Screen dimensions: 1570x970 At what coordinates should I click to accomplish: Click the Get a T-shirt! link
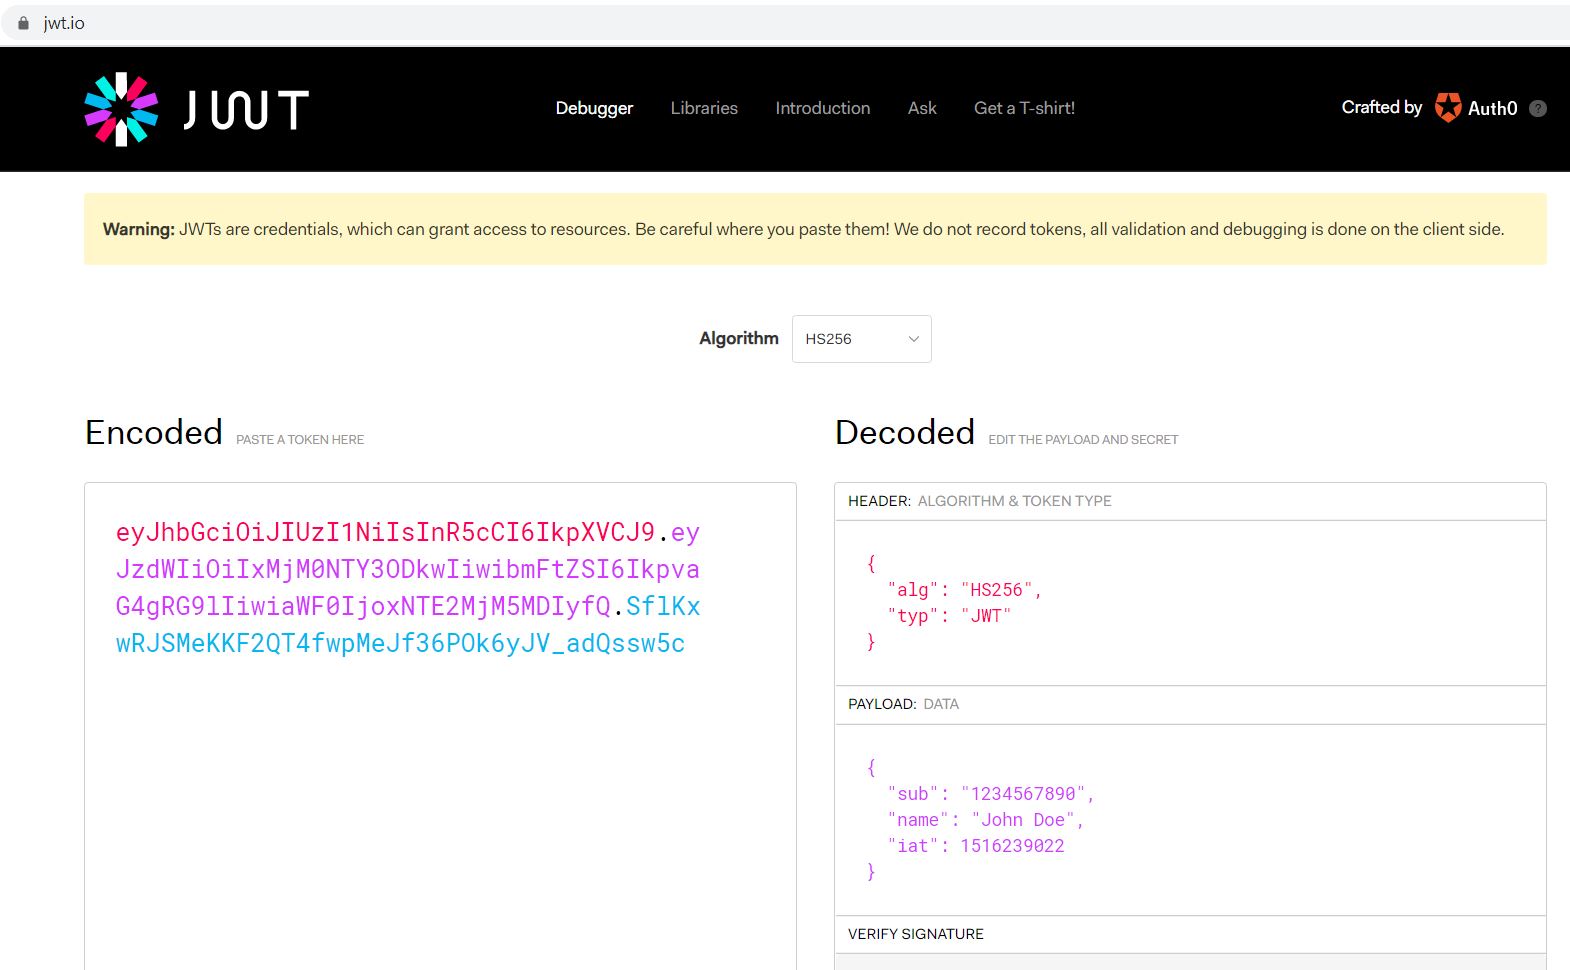click(1024, 108)
